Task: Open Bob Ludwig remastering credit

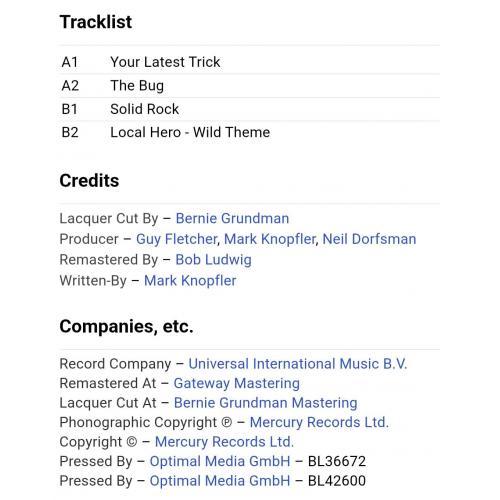Action: (x=213, y=260)
